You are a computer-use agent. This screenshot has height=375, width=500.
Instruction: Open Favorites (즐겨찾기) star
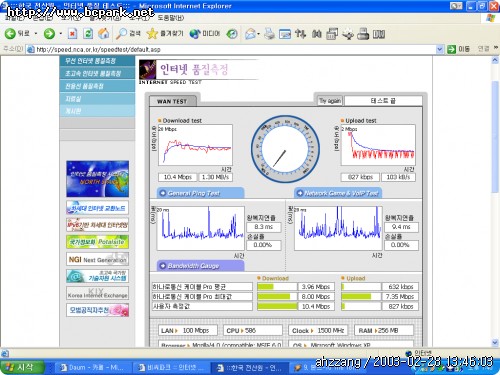165,33
